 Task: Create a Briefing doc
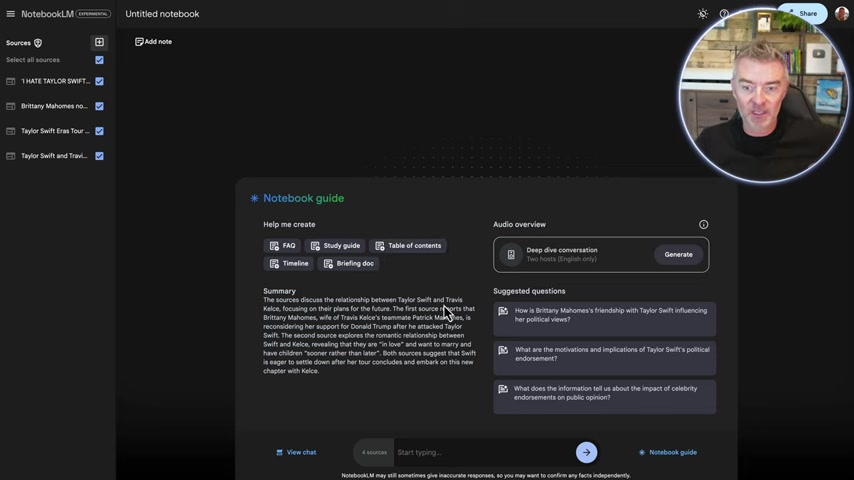(x=349, y=264)
